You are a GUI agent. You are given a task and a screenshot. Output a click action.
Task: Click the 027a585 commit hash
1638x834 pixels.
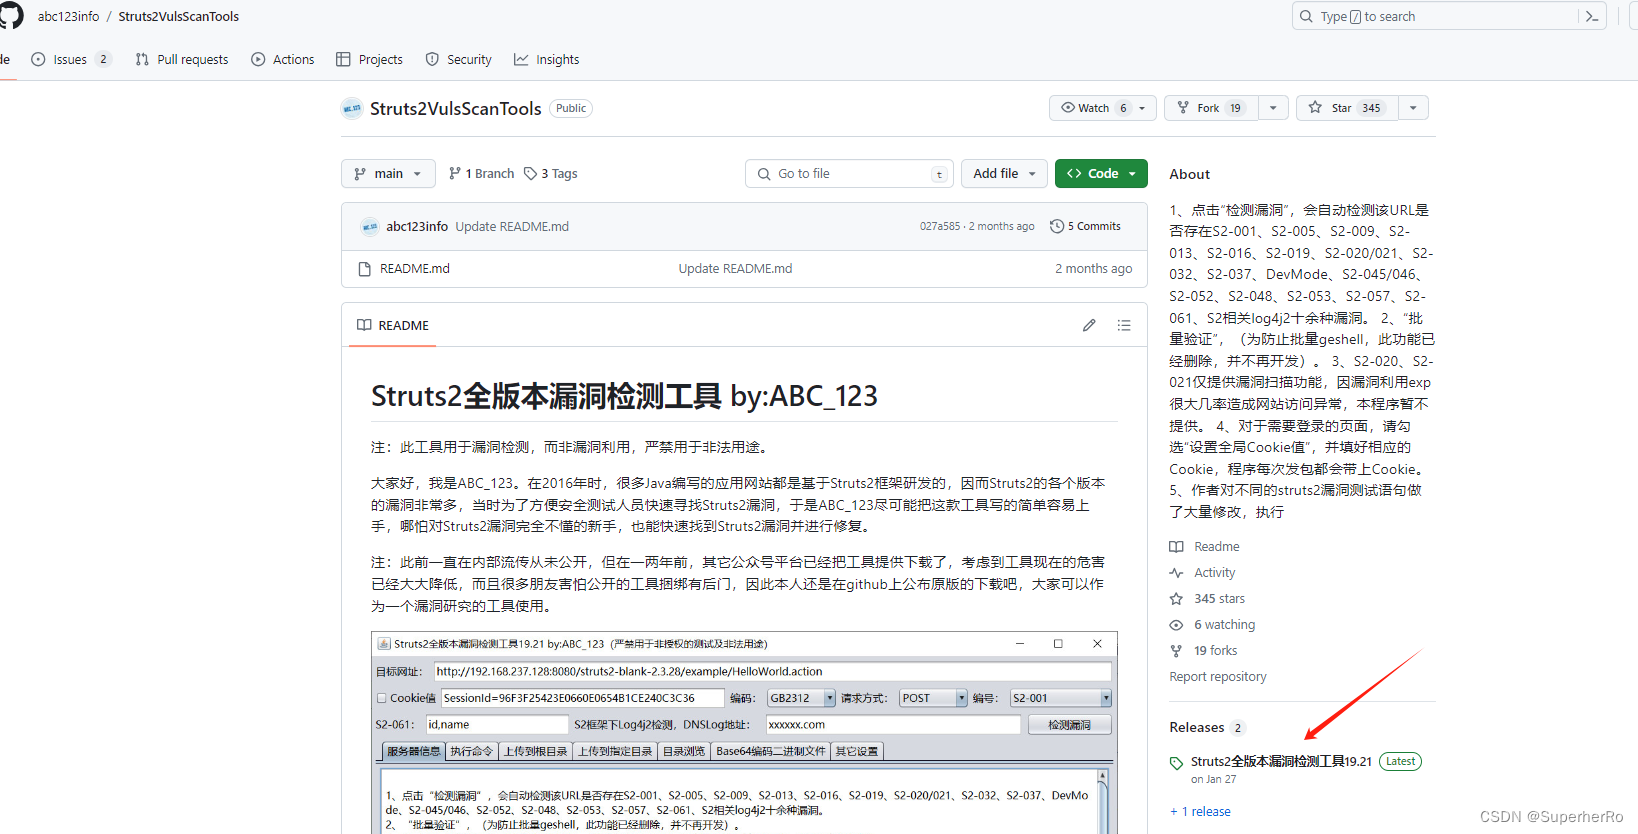[x=940, y=227]
